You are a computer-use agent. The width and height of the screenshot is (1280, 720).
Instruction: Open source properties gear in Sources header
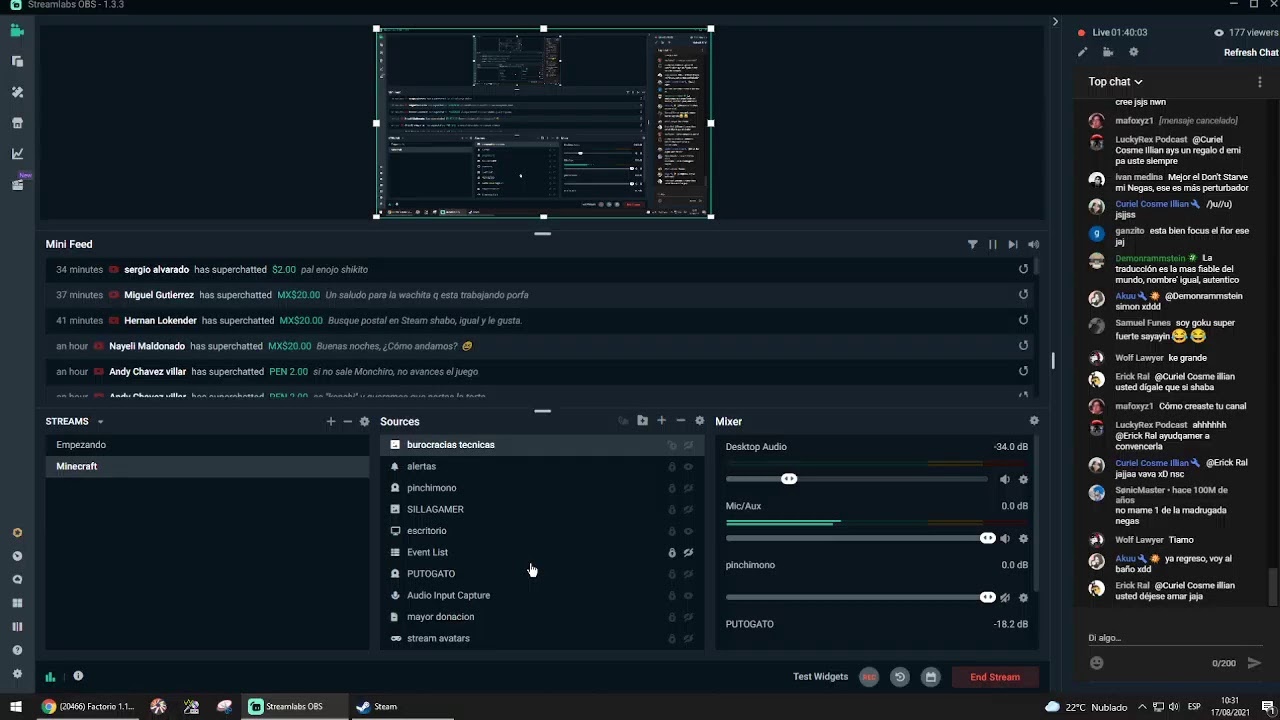coord(699,421)
